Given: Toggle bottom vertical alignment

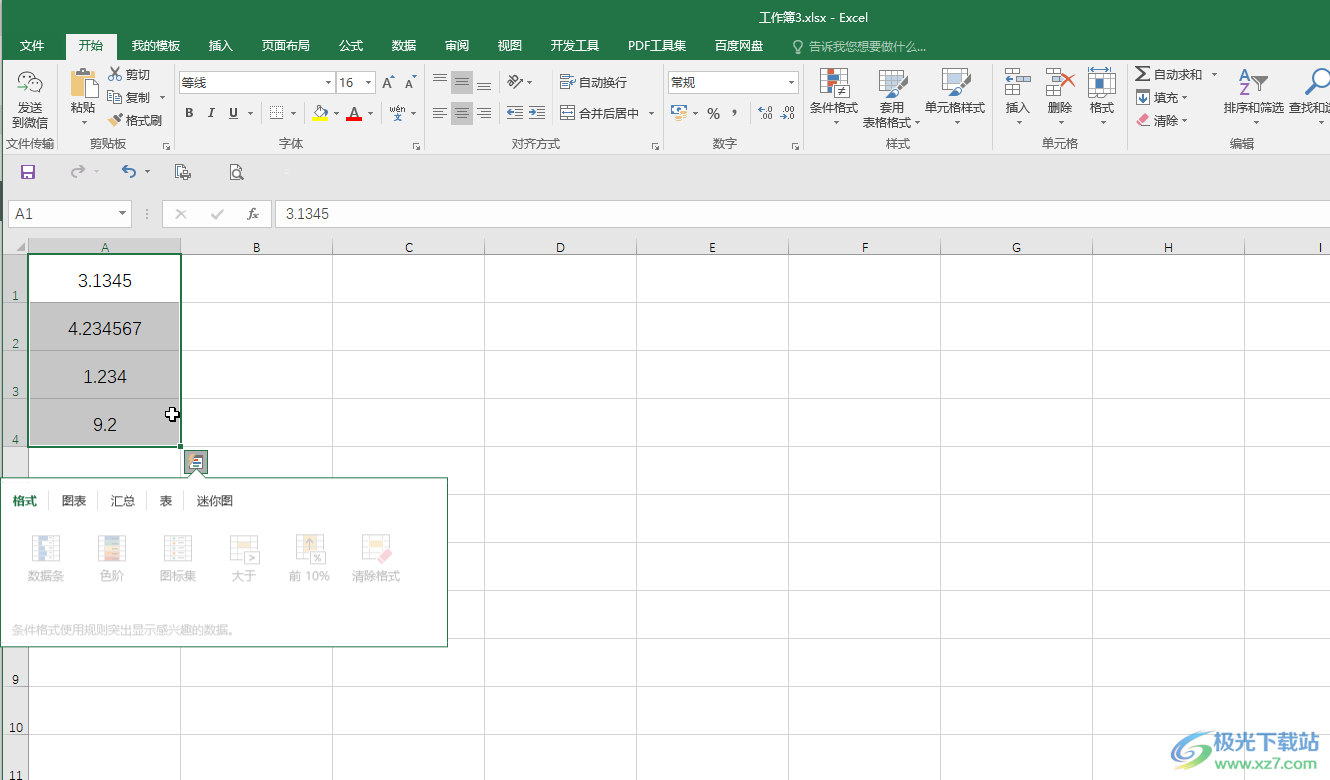Looking at the screenshot, I should [x=484, y=82].
